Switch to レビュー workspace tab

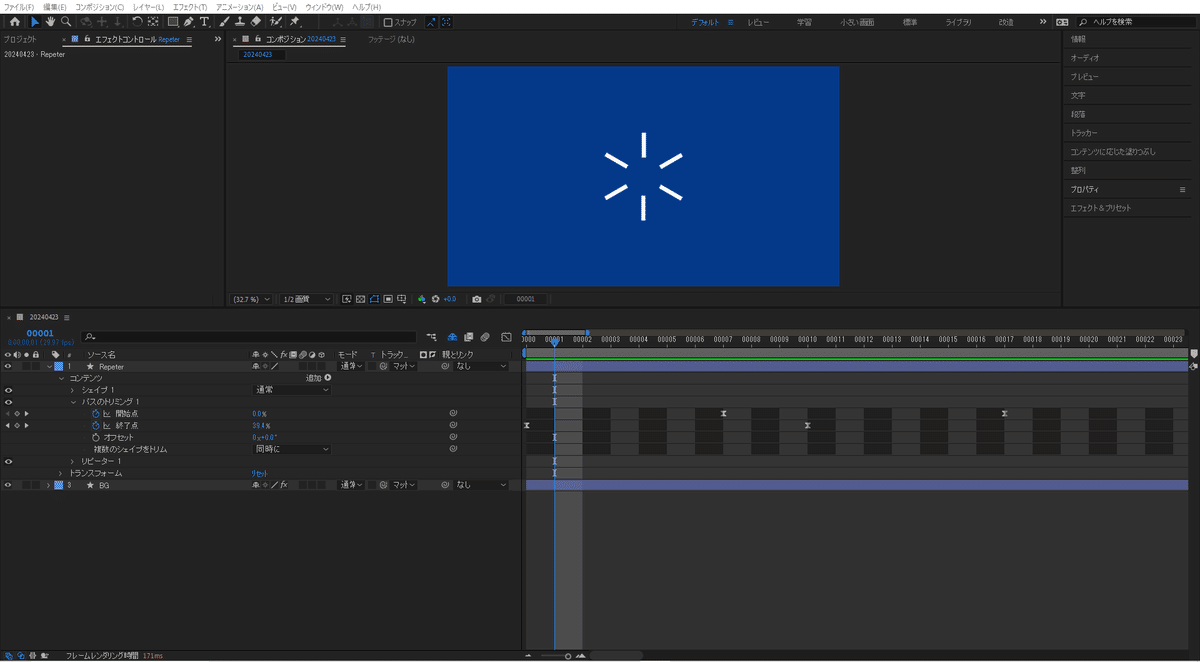coord(759,22)
